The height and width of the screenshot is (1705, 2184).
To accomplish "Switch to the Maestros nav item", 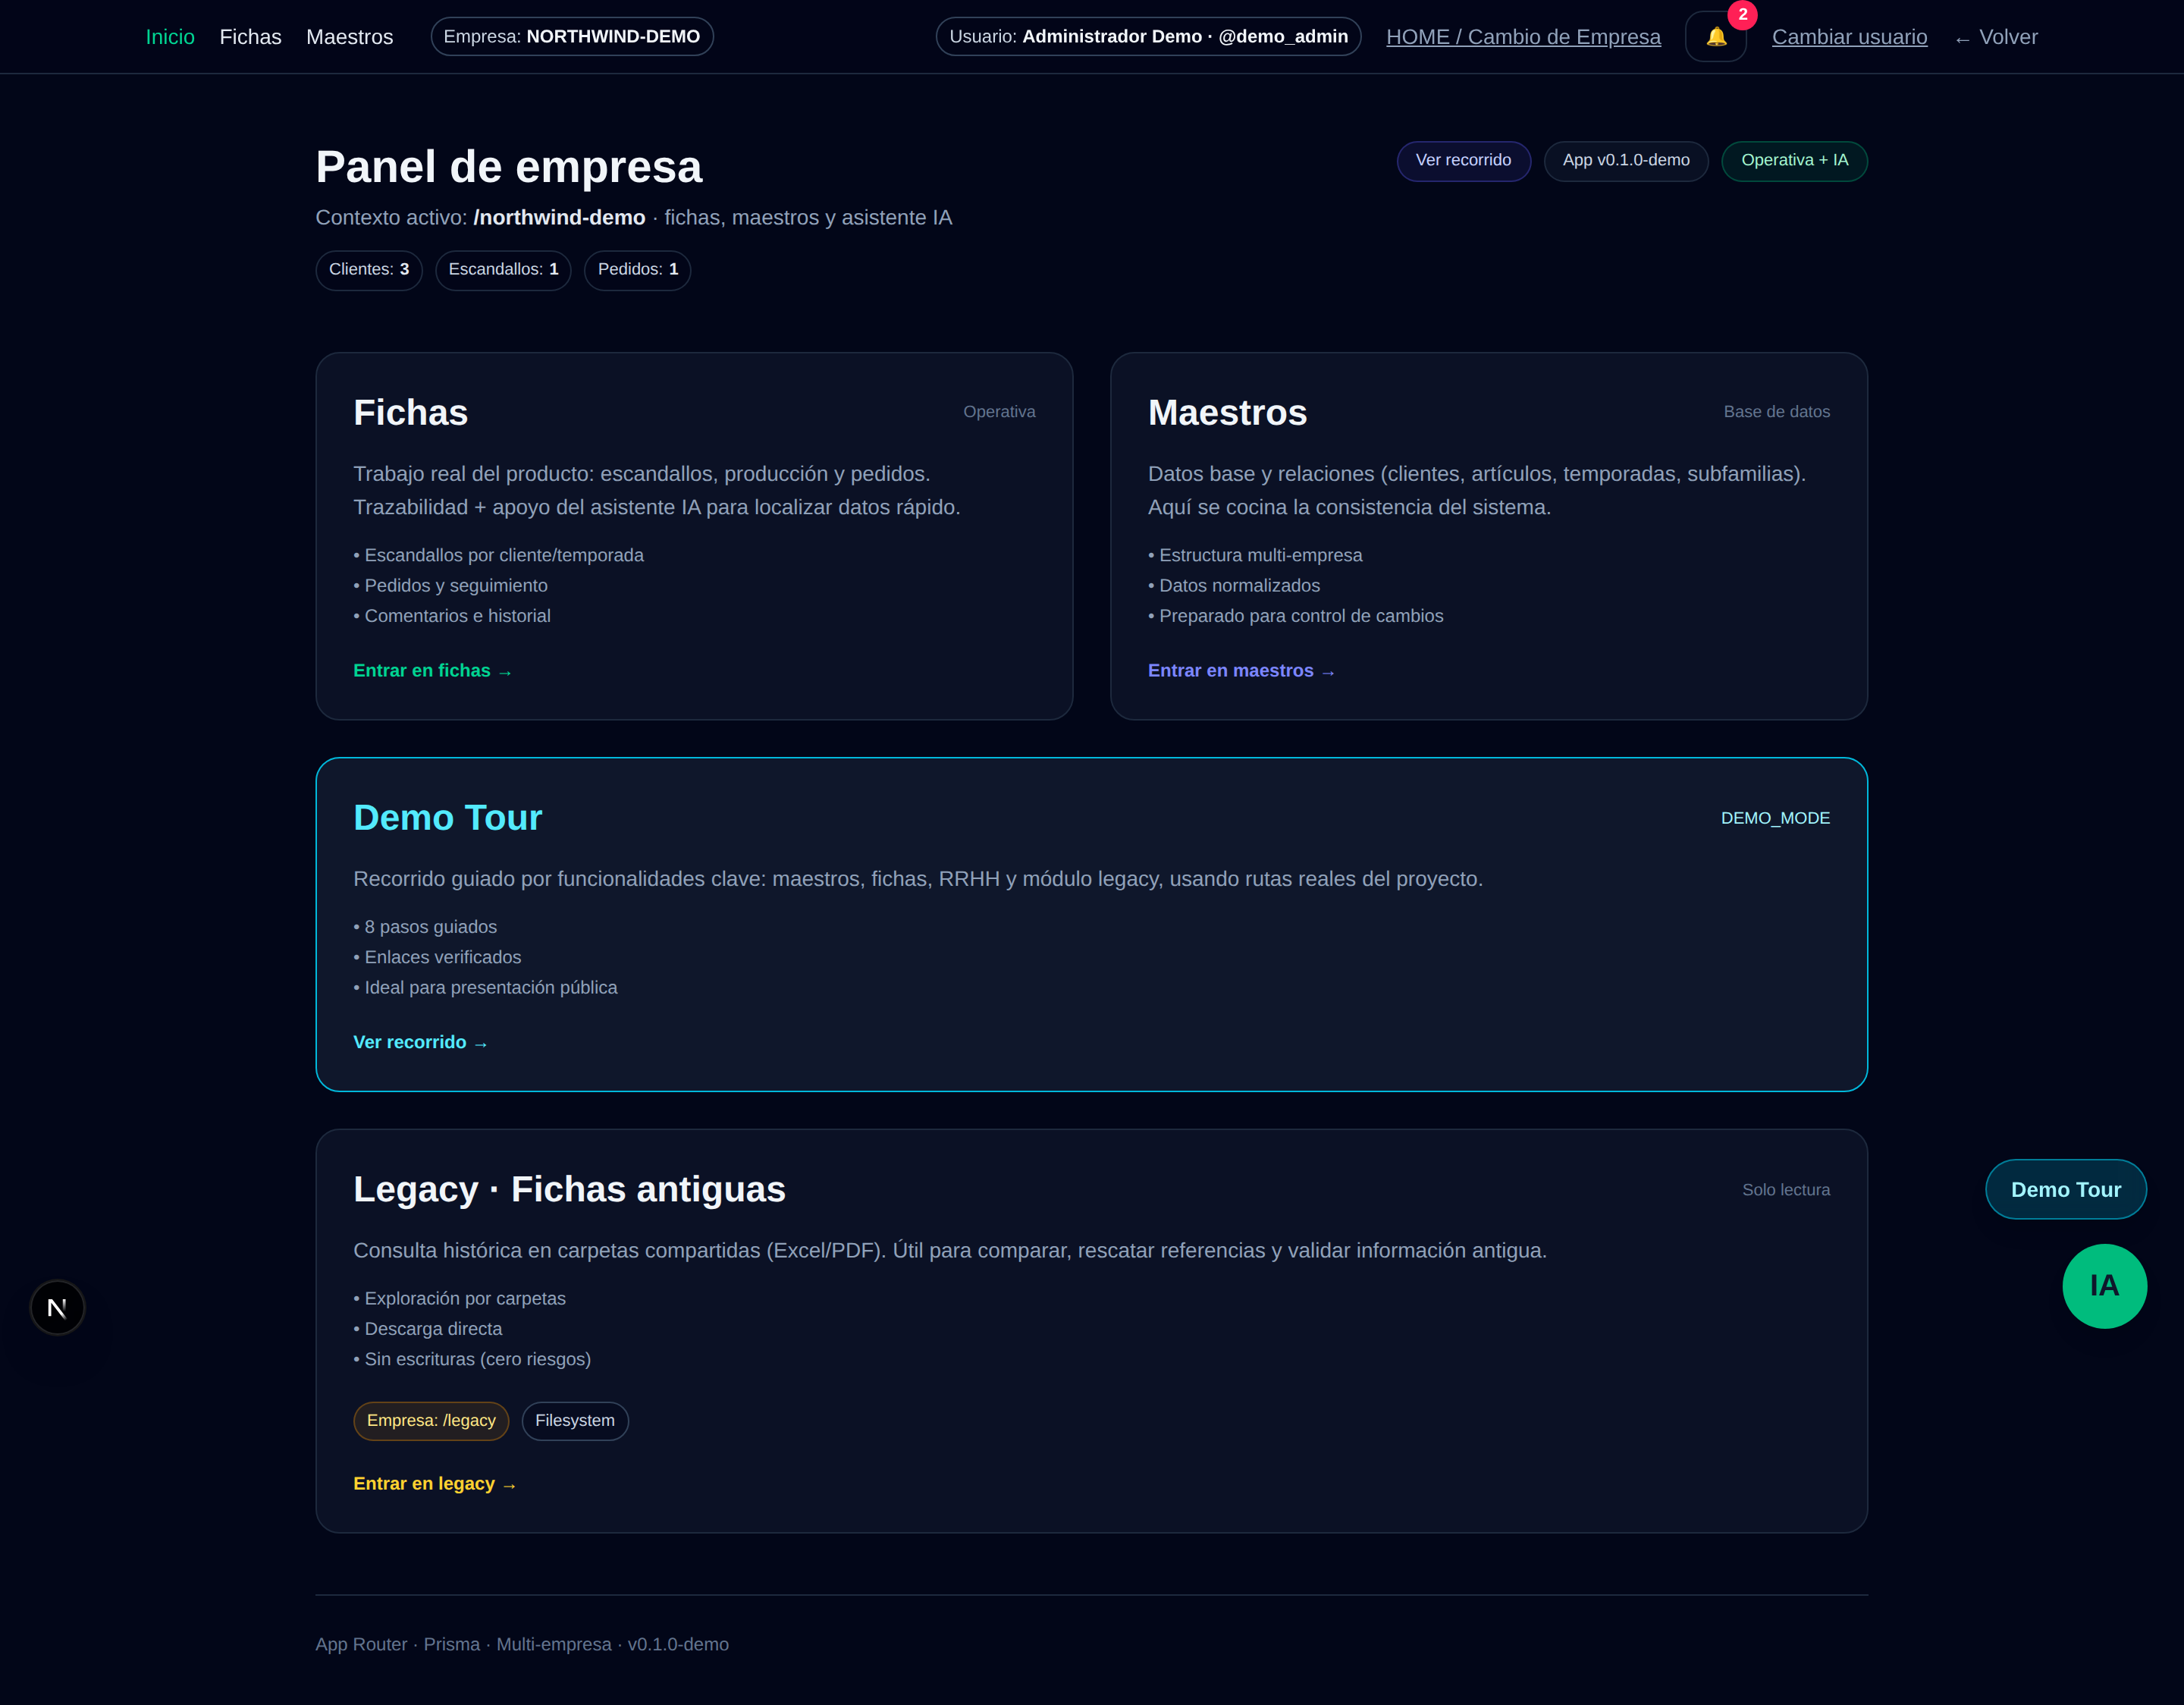I will [x=349, y=37].
